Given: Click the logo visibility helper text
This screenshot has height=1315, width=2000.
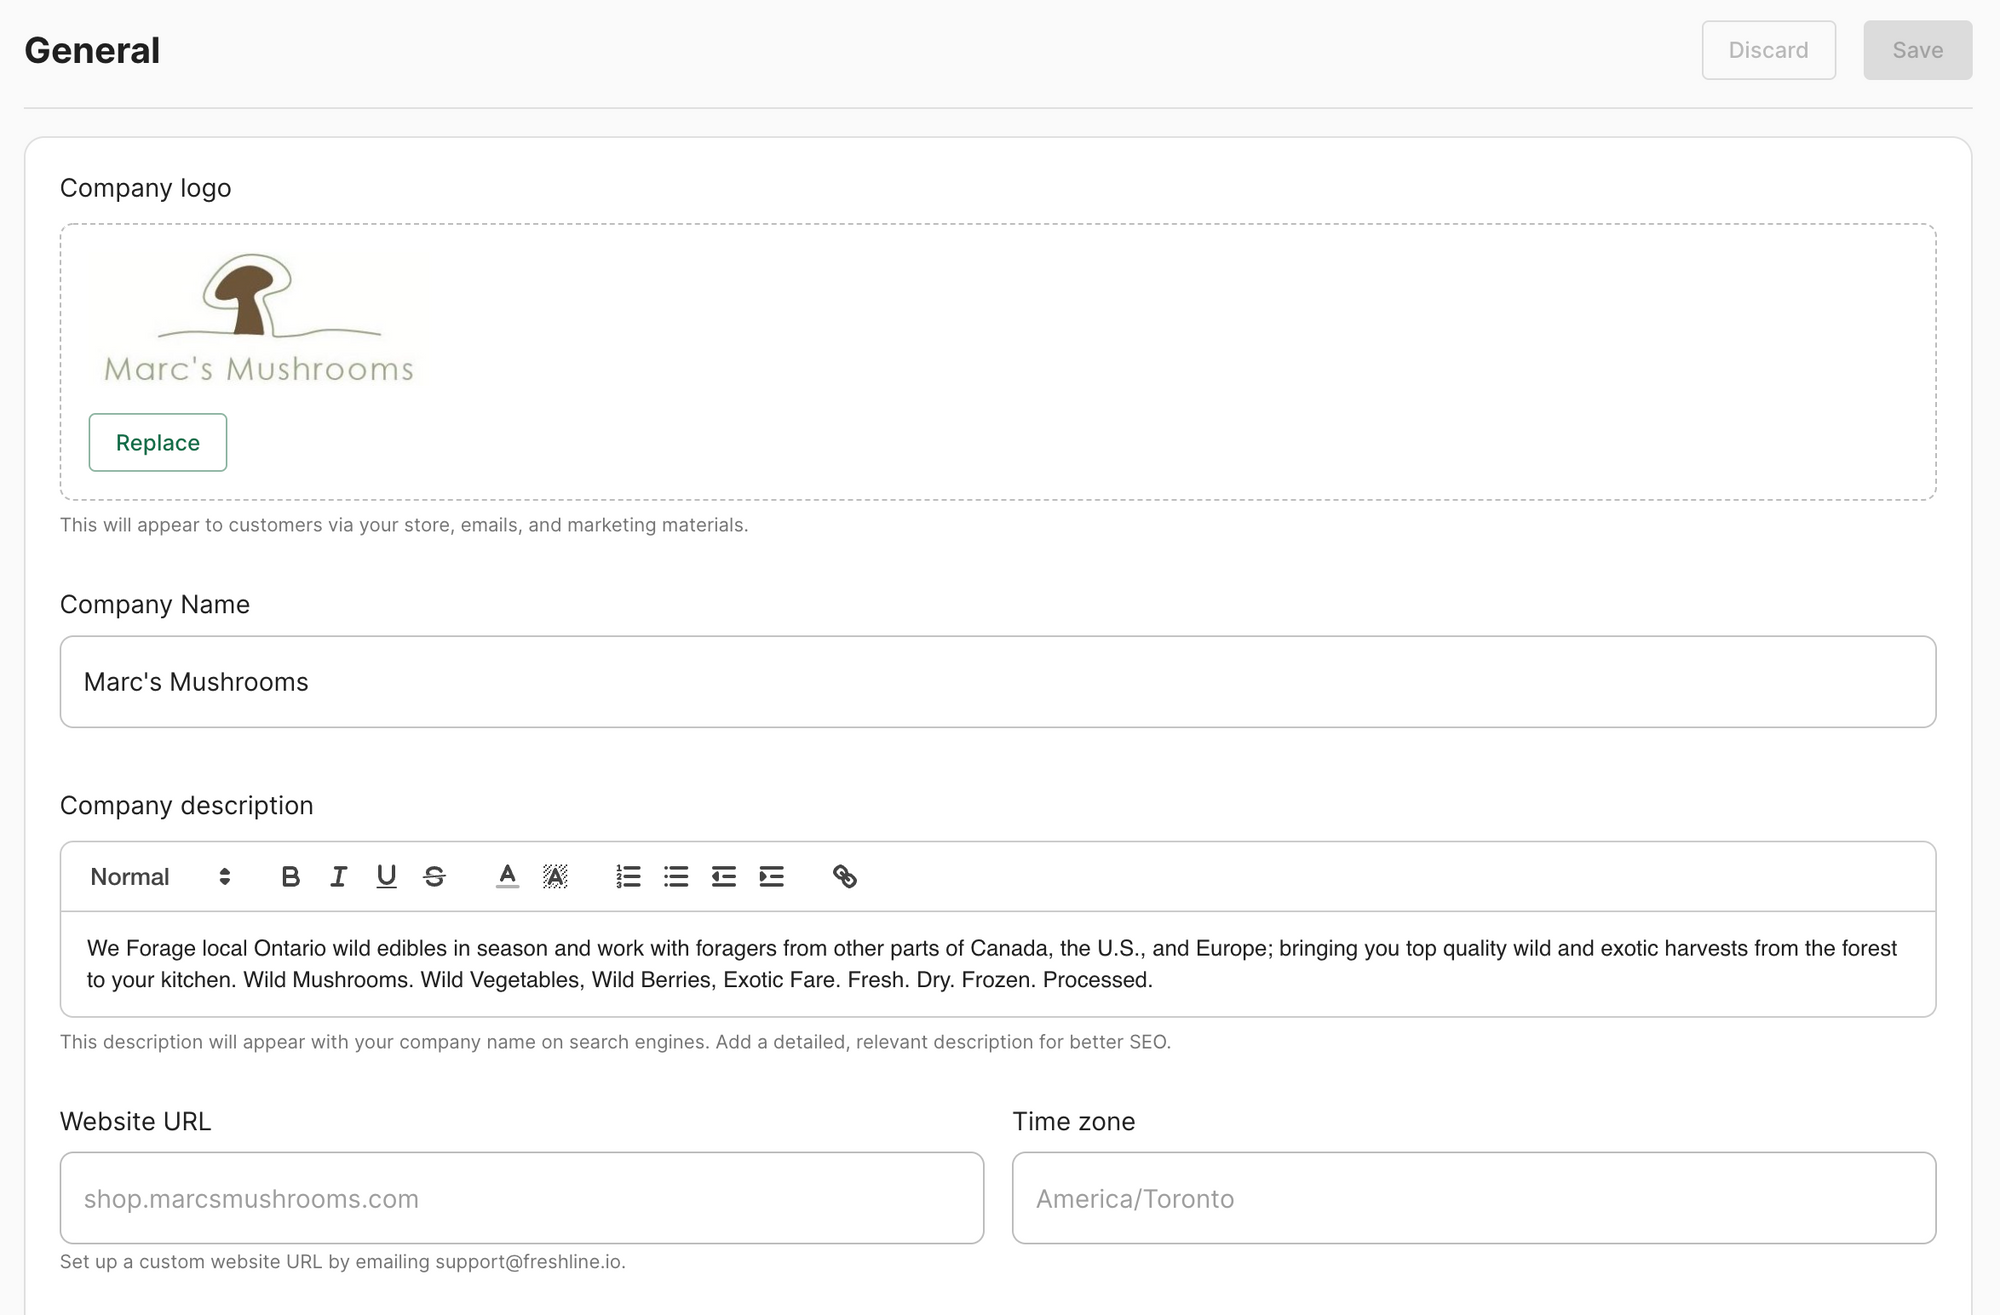Looking at the screenshot, I should click(x=404, y=525).
